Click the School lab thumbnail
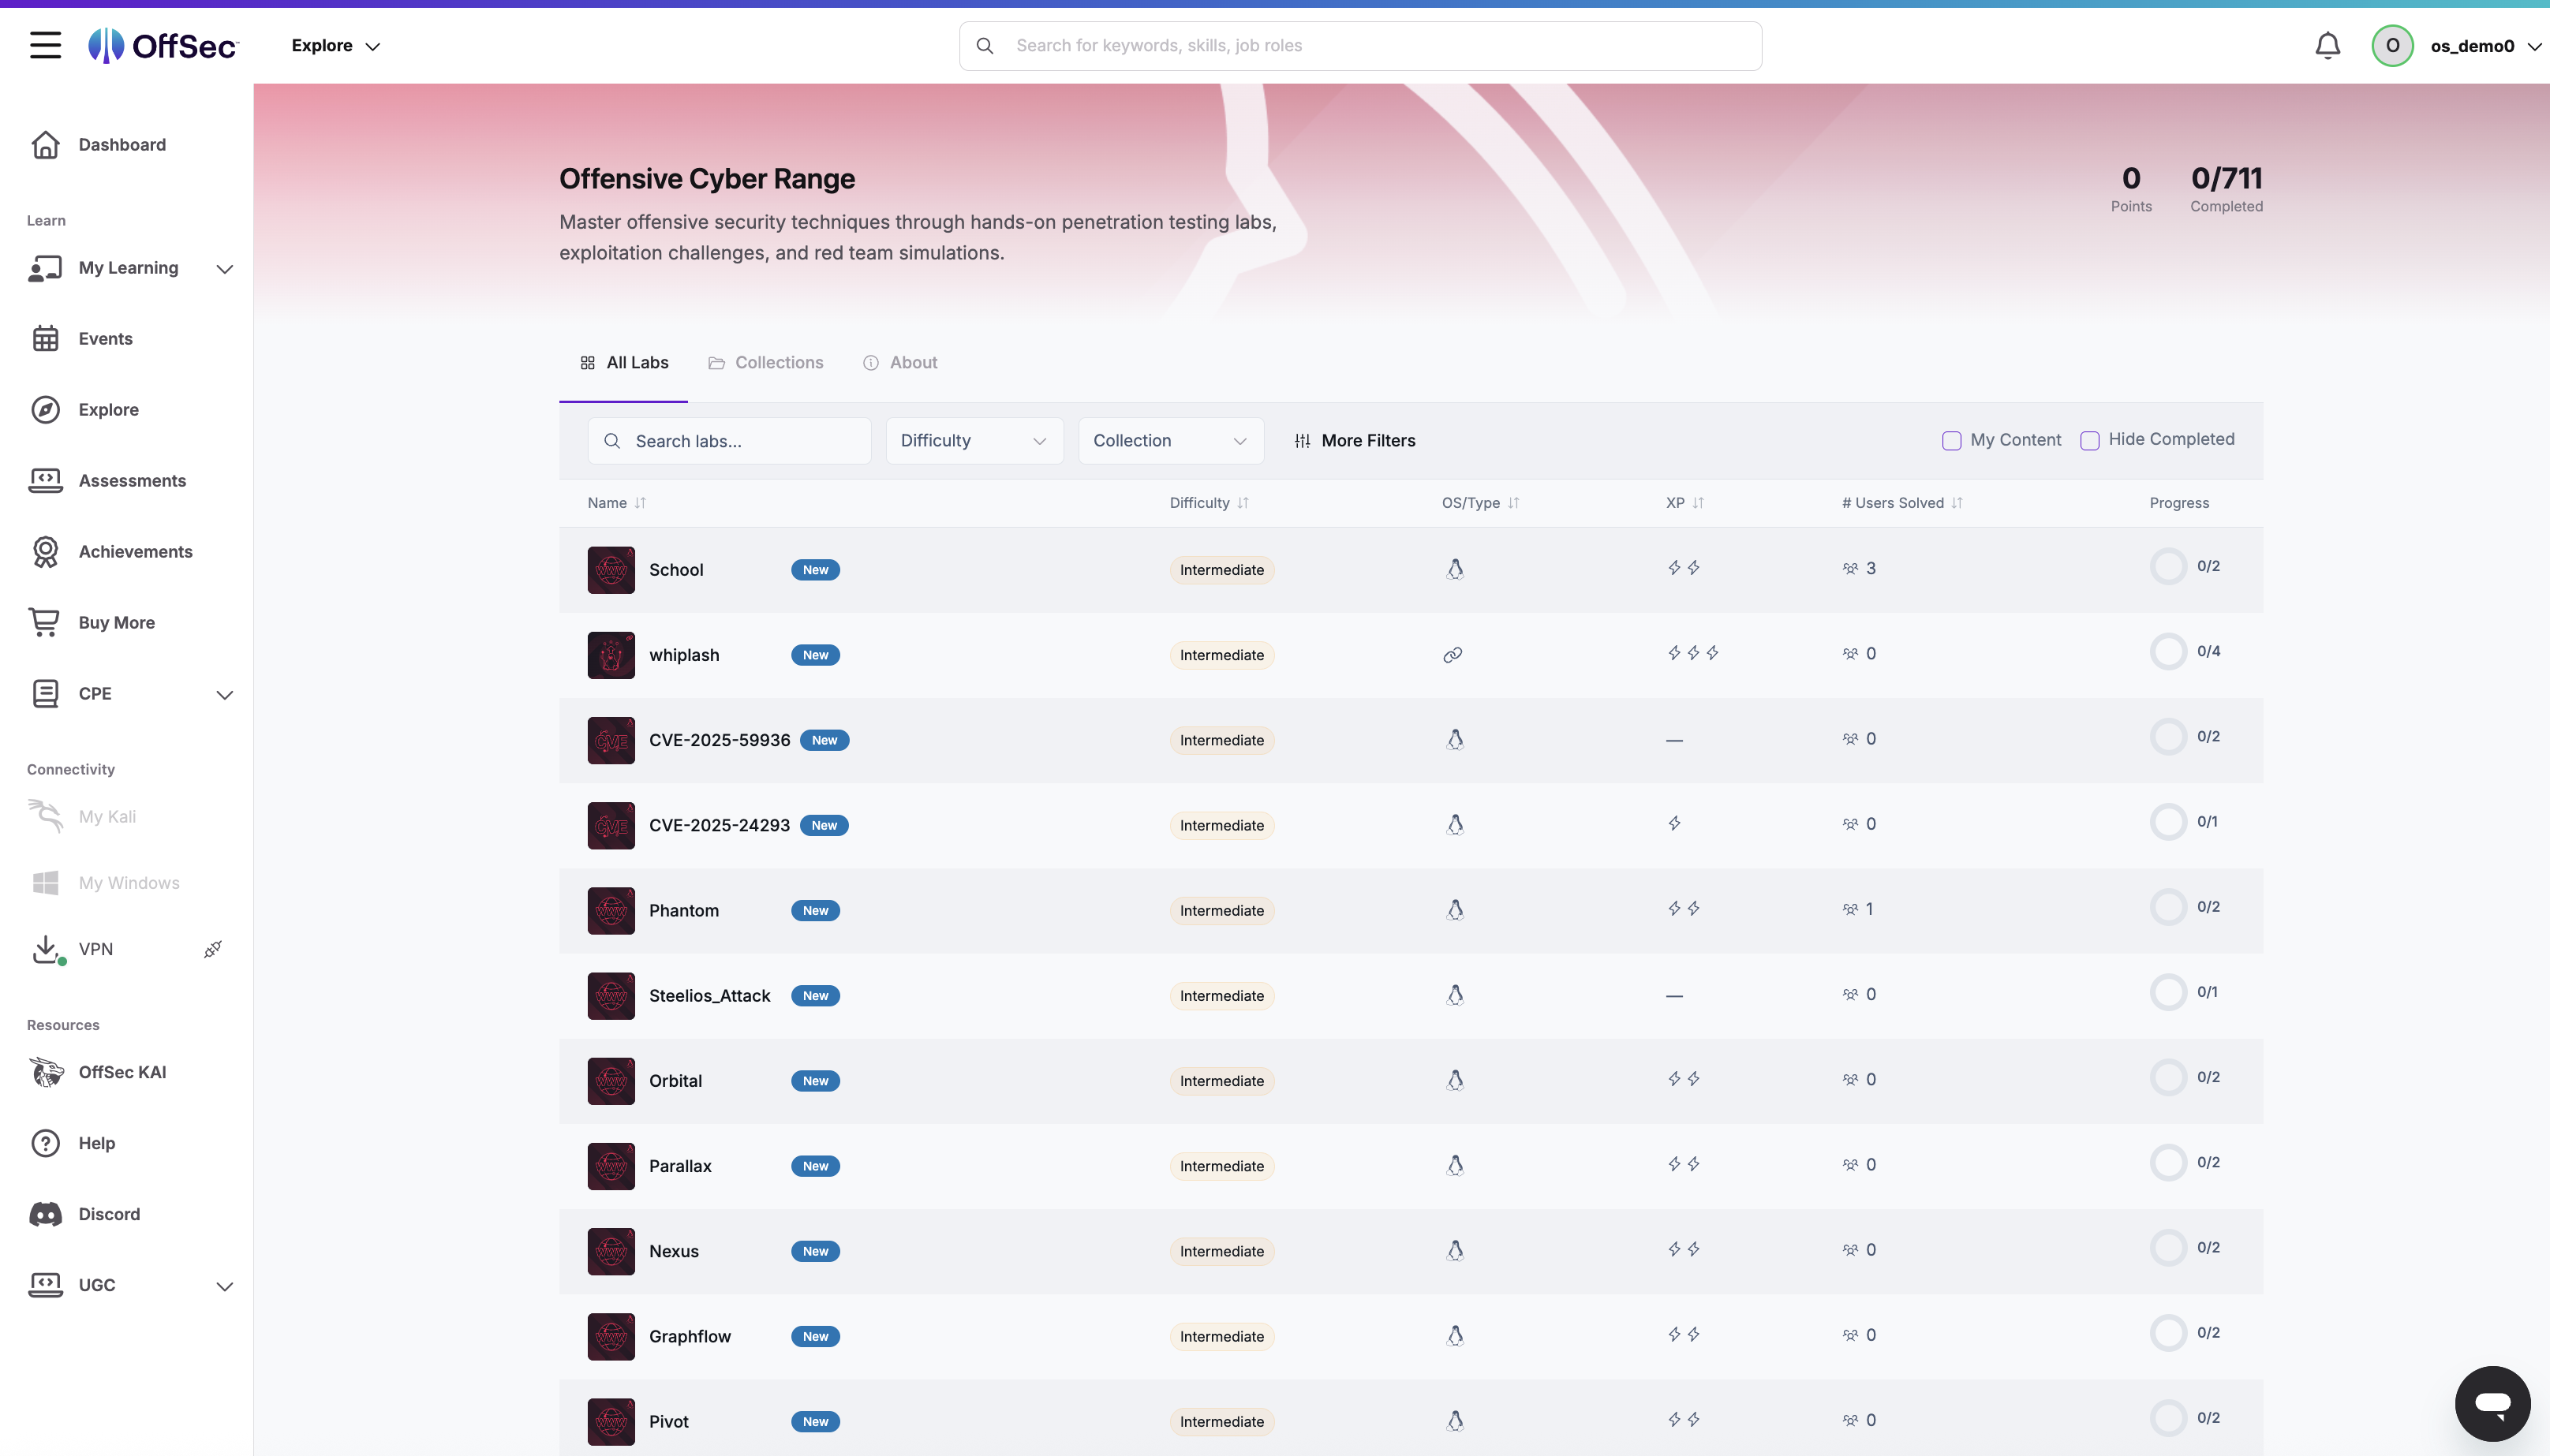2550x1456 pixels. click(x=611, y=570)
